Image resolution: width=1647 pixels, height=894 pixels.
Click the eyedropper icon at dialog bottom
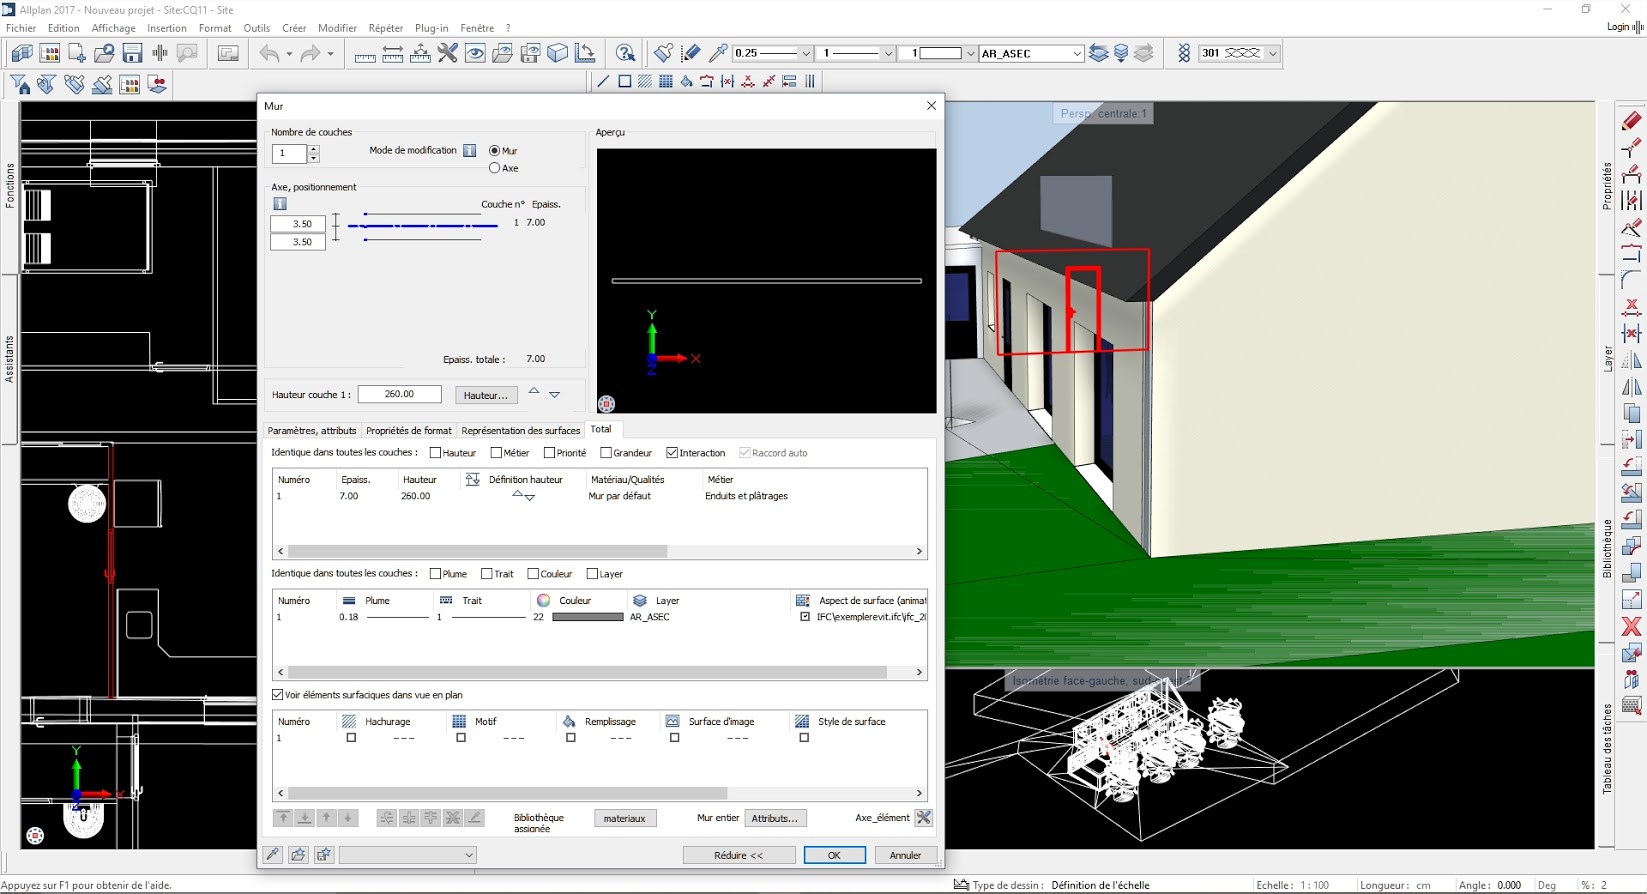(272, 855)
